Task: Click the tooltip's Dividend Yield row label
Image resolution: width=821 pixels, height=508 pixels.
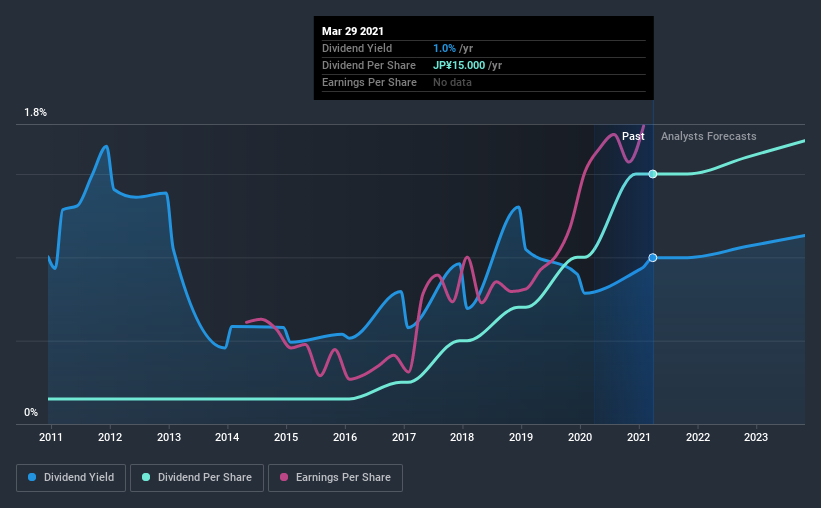Action: pos(357,49)
